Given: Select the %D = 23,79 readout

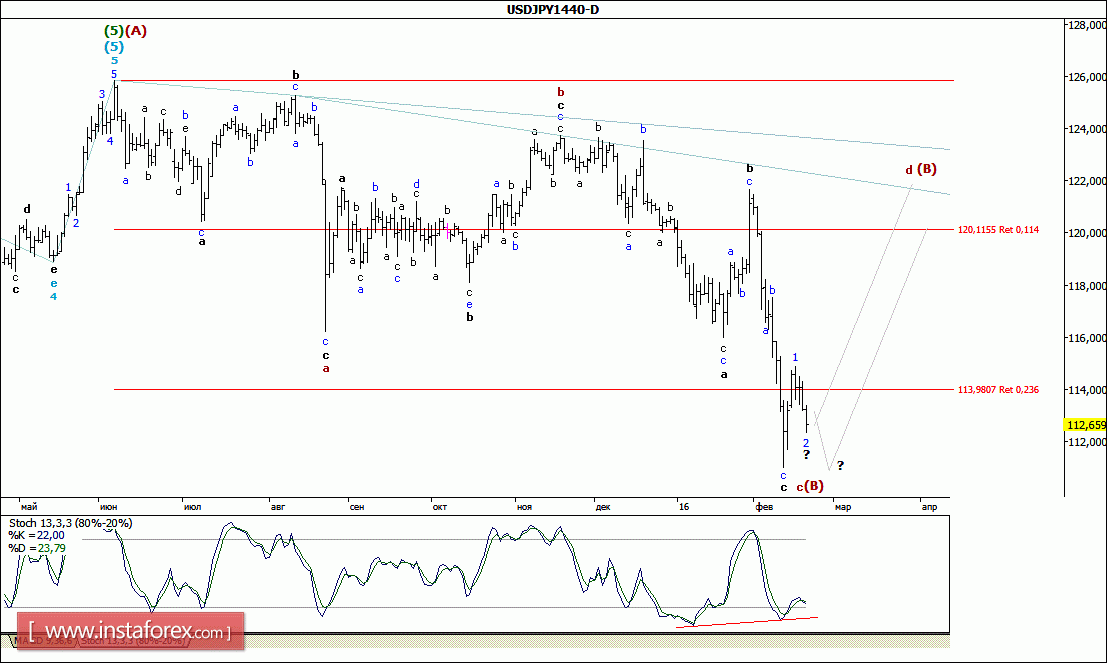Looking at the screenshot, I should tap(37, 547).
